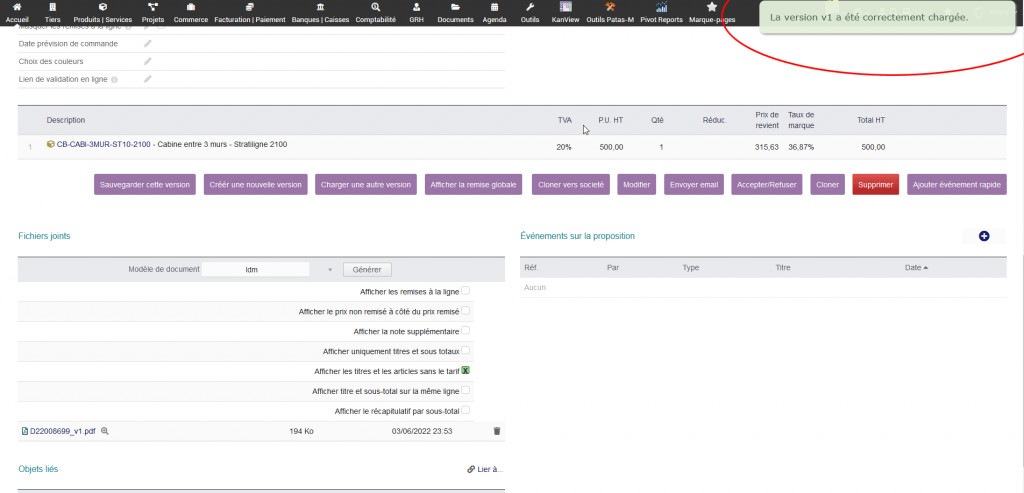1024x493 pixels.
Task: Enable Afficher les remises à la ligne
Action: click(x=466, y=291)
